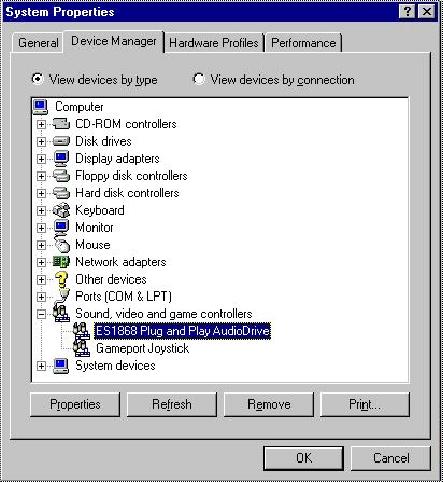Select the CD-ROM controllers drive icon
The image size is (443, 482).
[61, 124]
